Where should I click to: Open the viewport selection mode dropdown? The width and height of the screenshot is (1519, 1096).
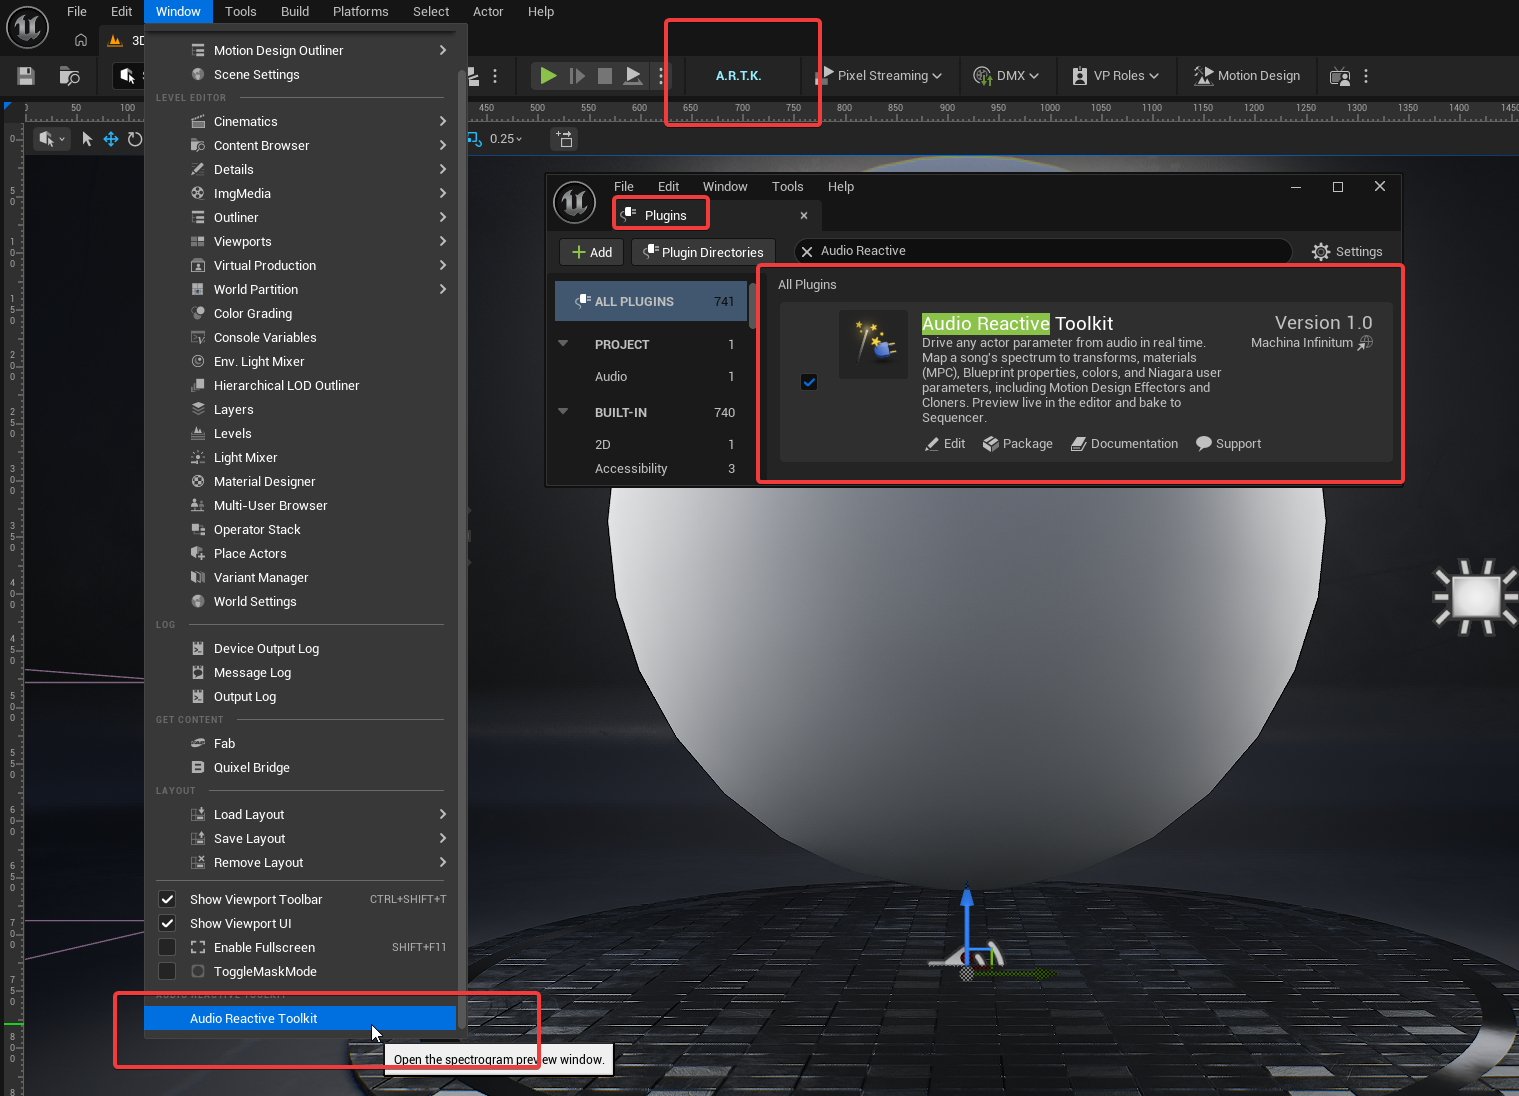51,139
